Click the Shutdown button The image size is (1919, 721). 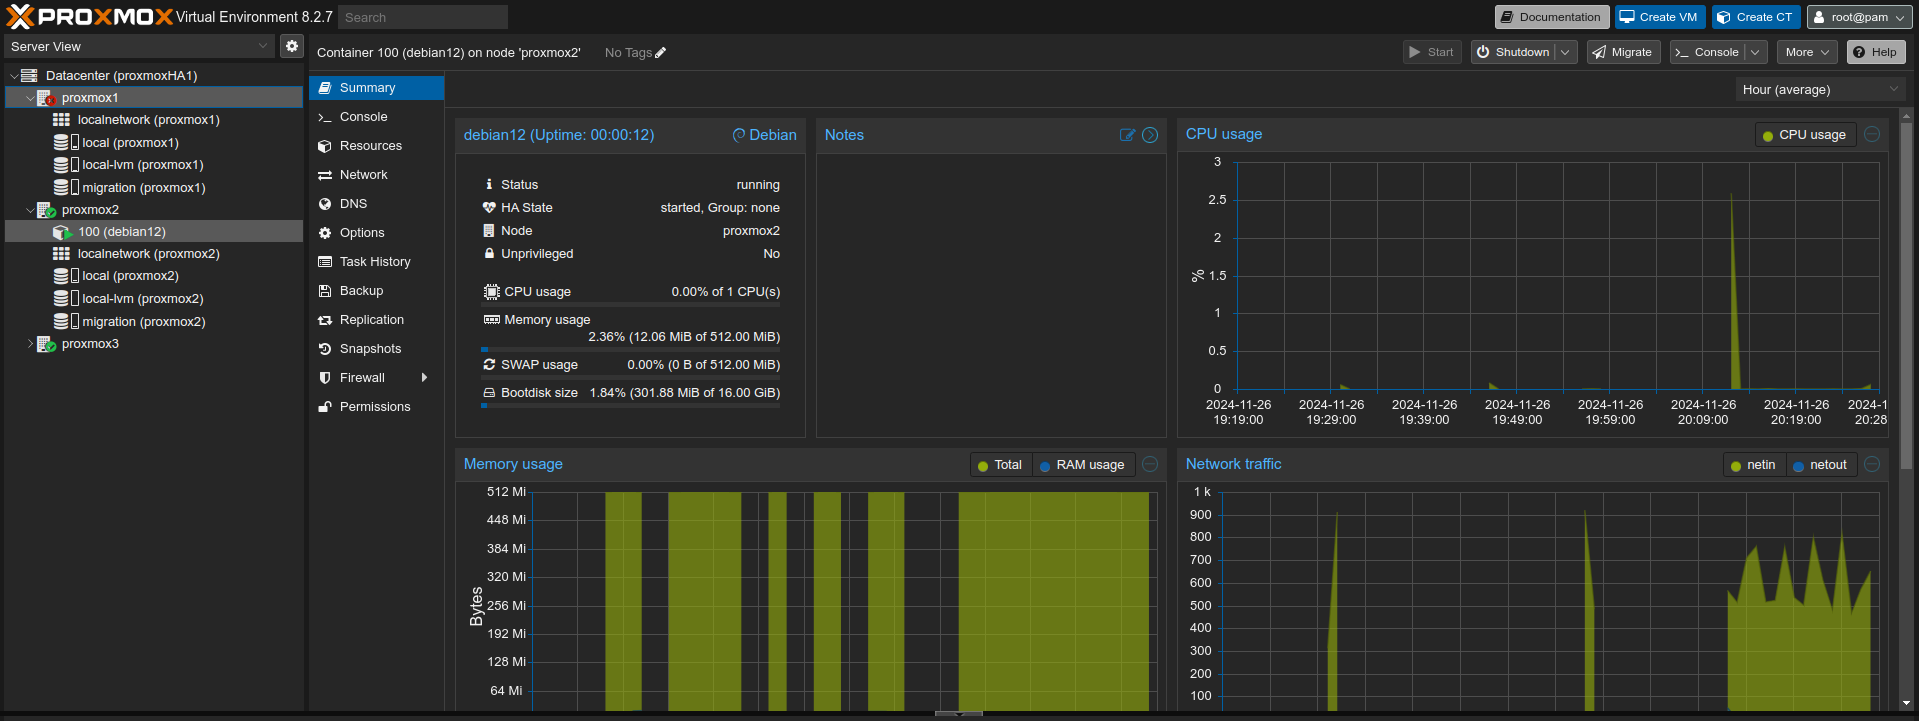pyautogui.click(x=1512, y=52)
